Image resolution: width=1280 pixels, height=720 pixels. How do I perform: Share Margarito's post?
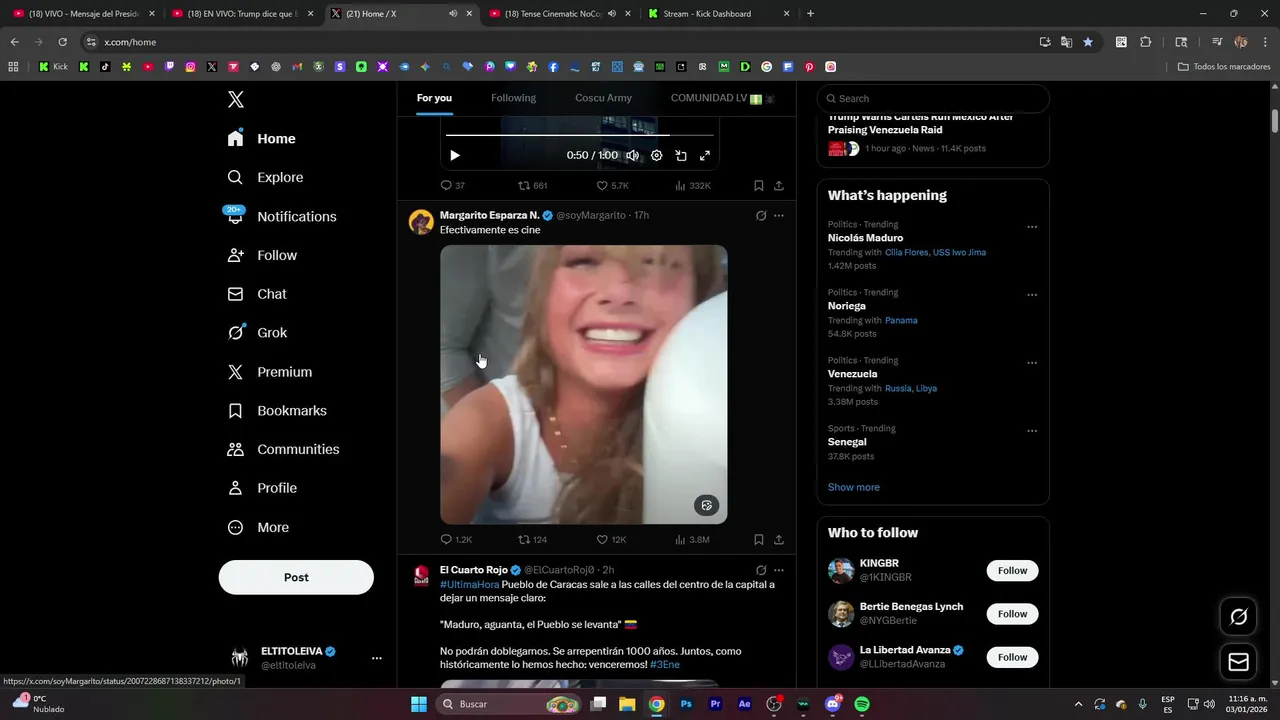[779, 540]
